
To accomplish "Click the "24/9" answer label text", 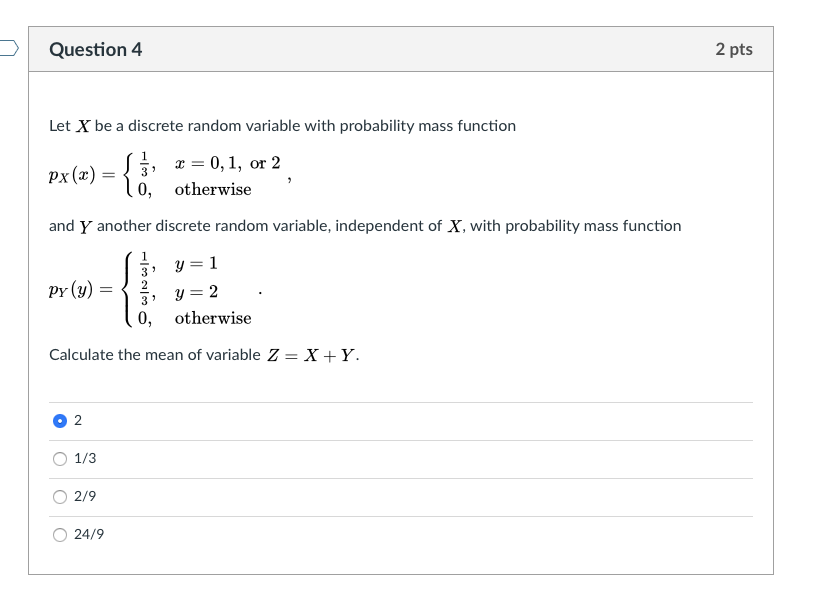I will (x=90, y=535).
